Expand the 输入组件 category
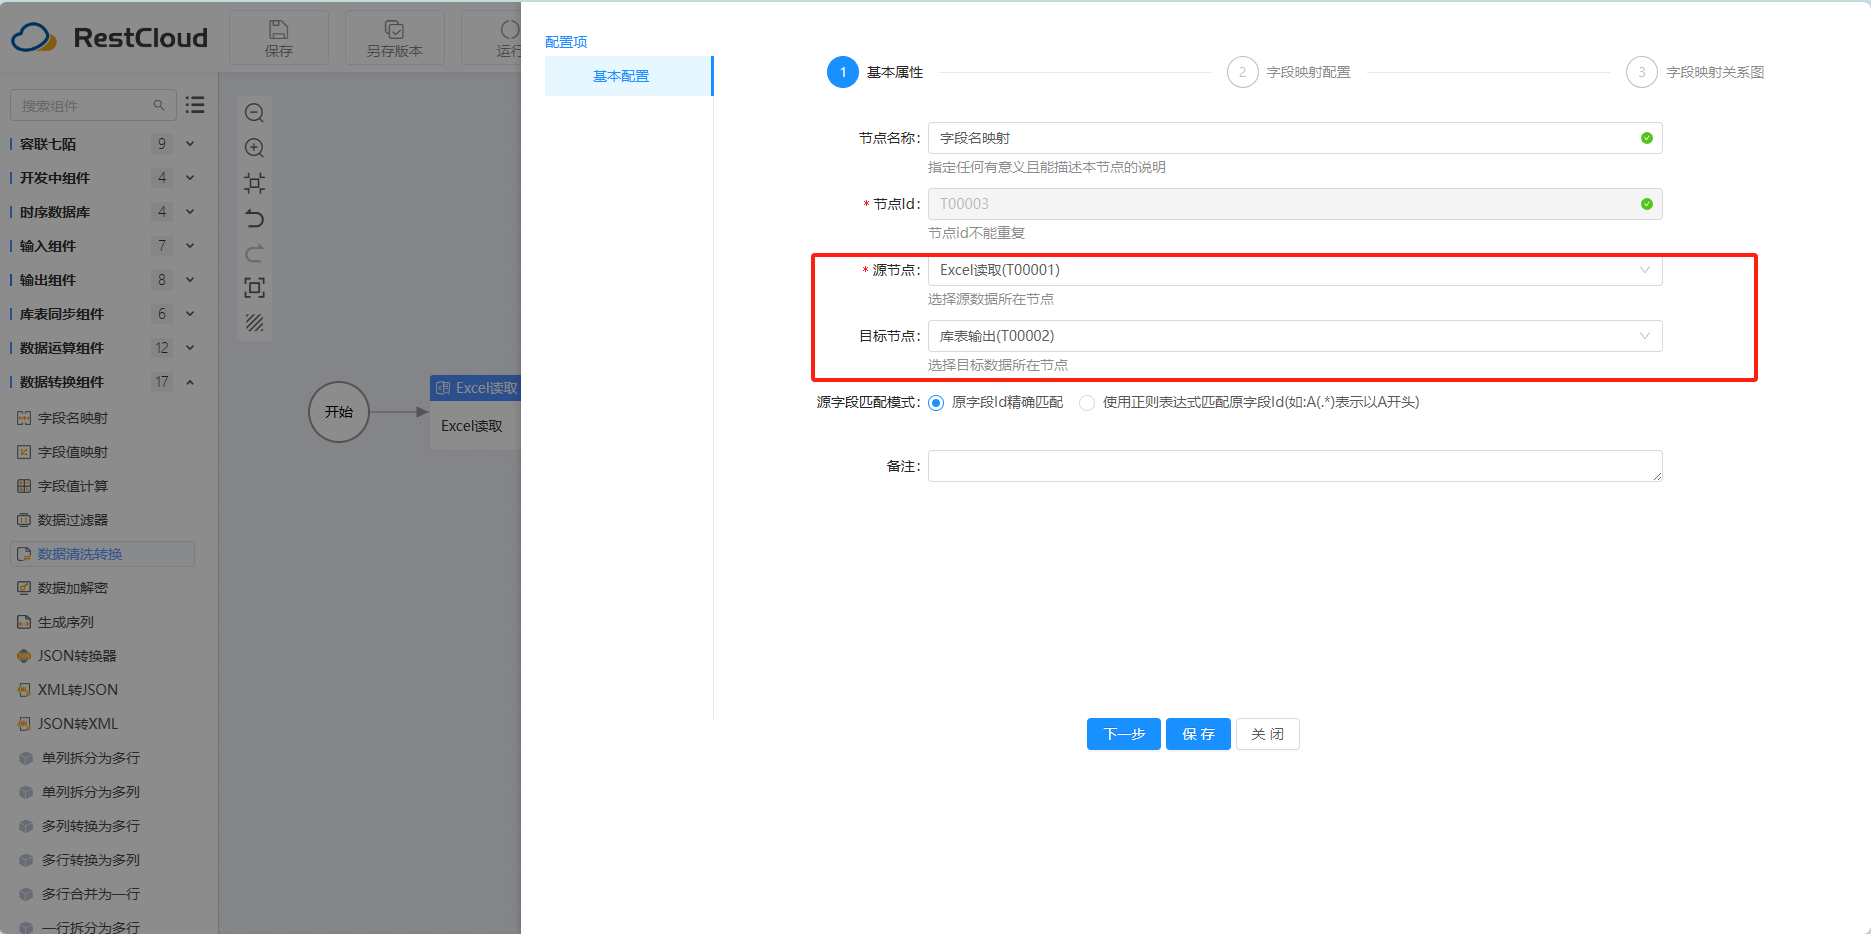 pyautogui.click(x=190, y=246)
